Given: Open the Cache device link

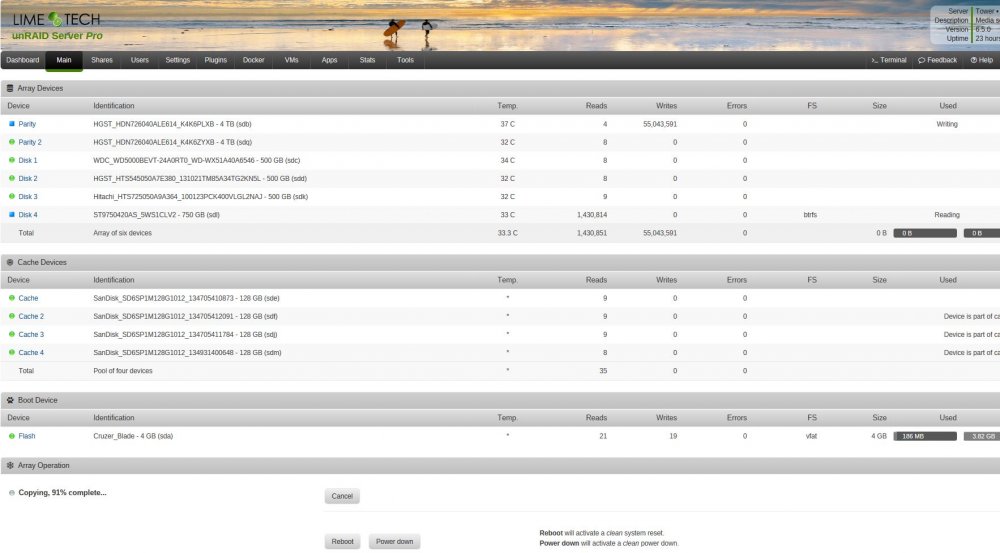Looking at the screenshot, I should (28, 298).
